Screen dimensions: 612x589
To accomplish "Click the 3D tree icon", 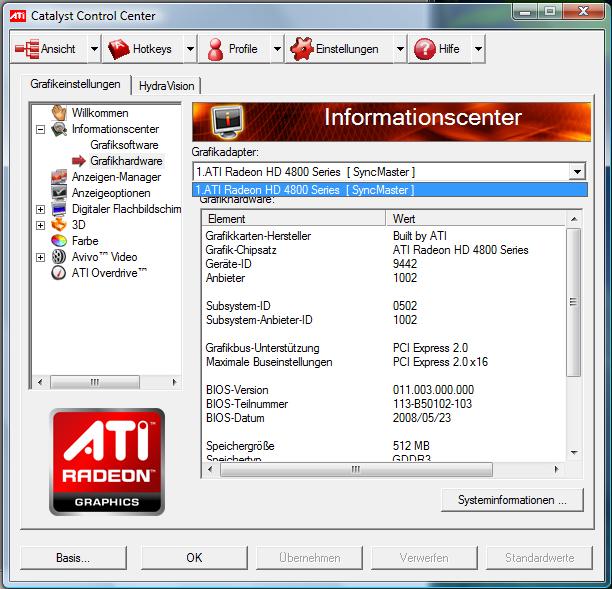I will (59, 225).
